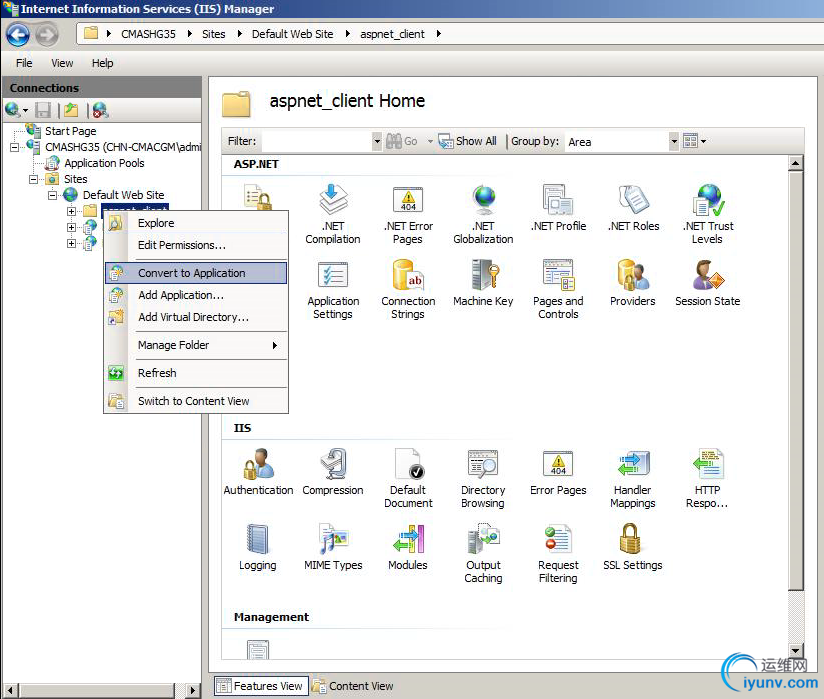Open Request Filtering feature

click(558, 553)
